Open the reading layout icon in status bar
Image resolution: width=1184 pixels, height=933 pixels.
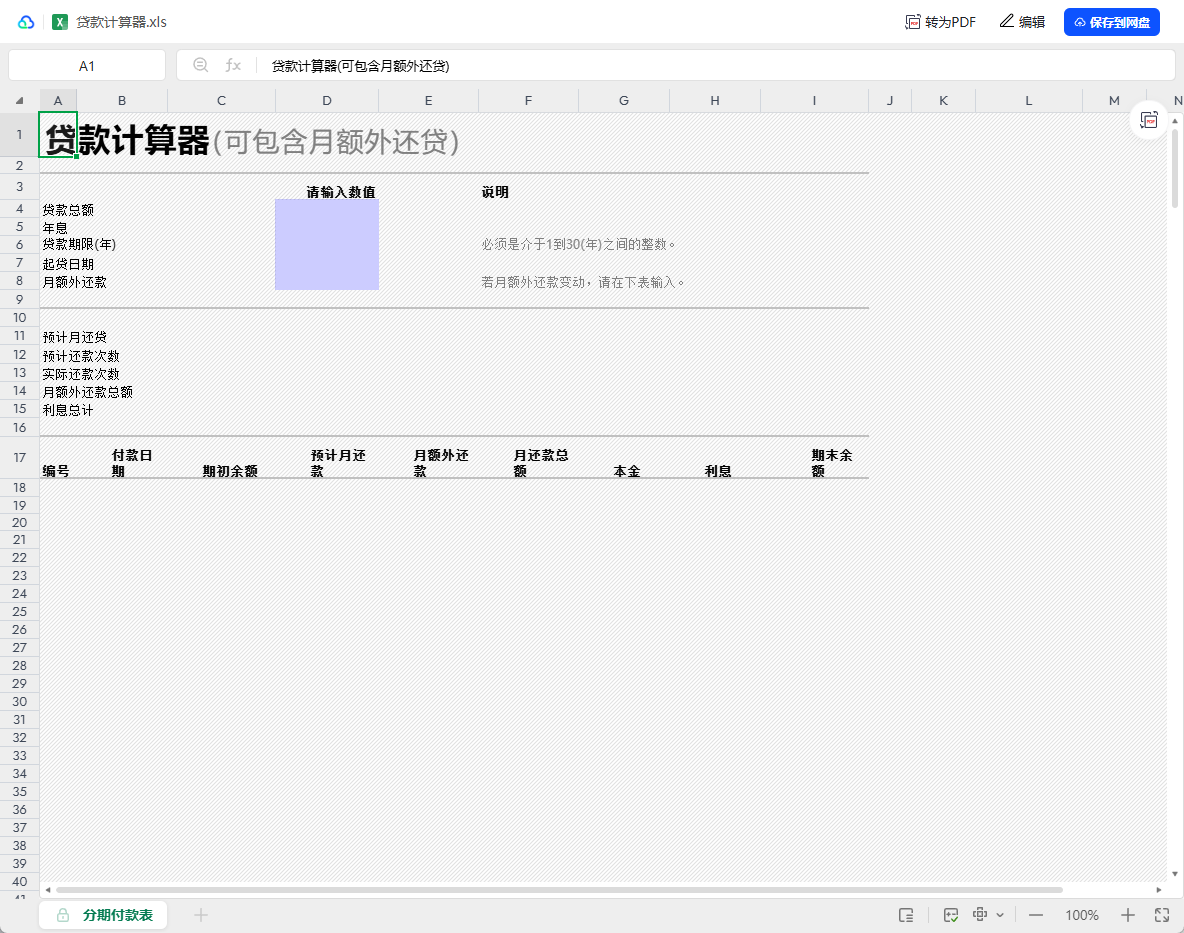tap(906, 916)
